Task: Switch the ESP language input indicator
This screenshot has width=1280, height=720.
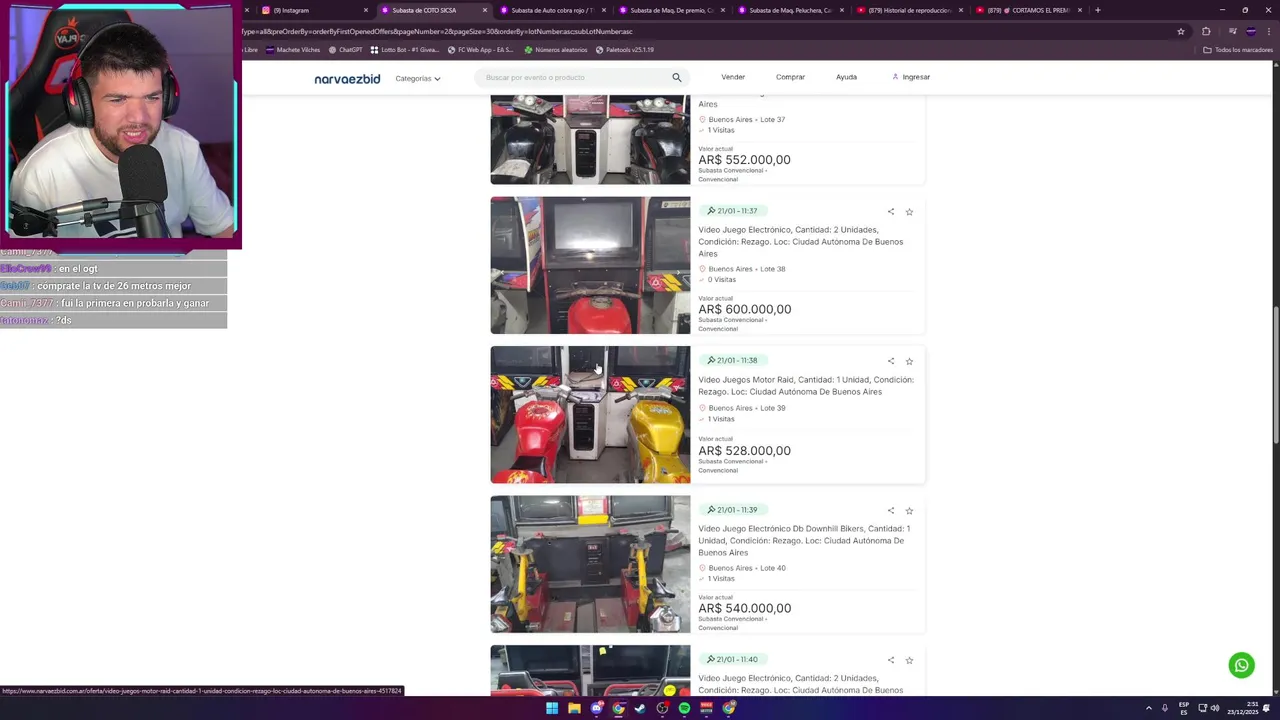Action: pos(1184,708)
